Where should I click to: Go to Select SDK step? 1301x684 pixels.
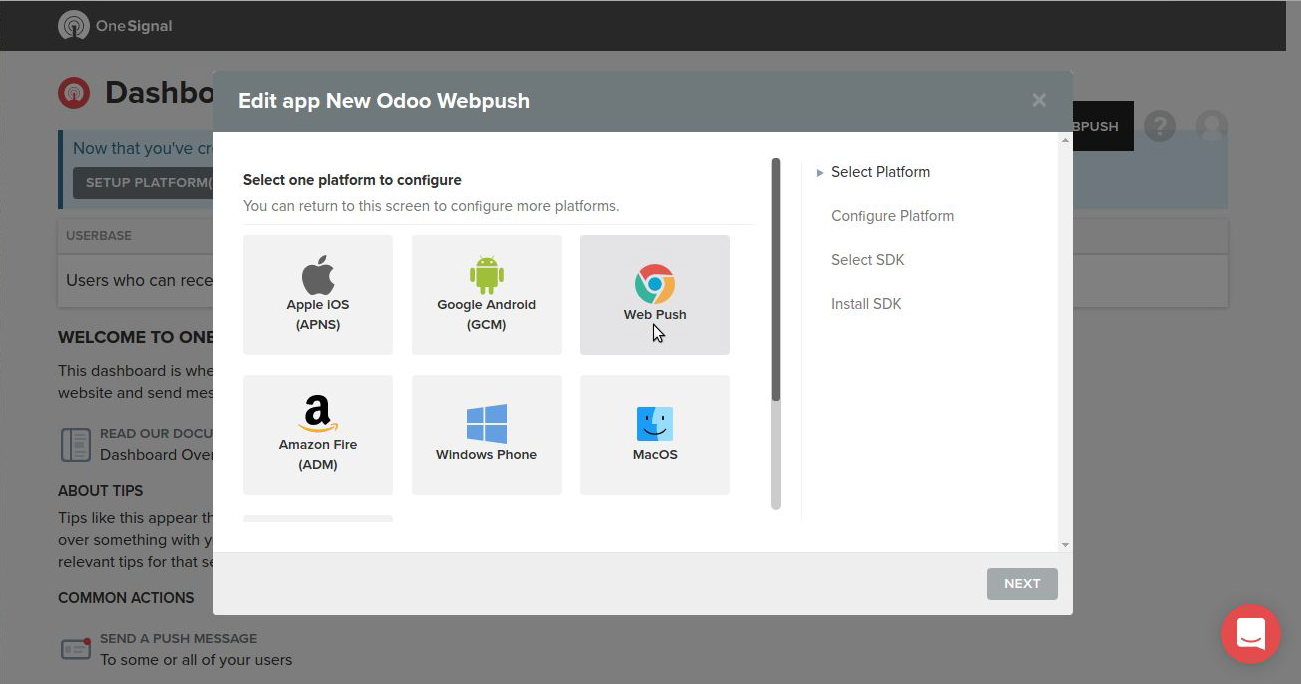(x=867, y=260)
